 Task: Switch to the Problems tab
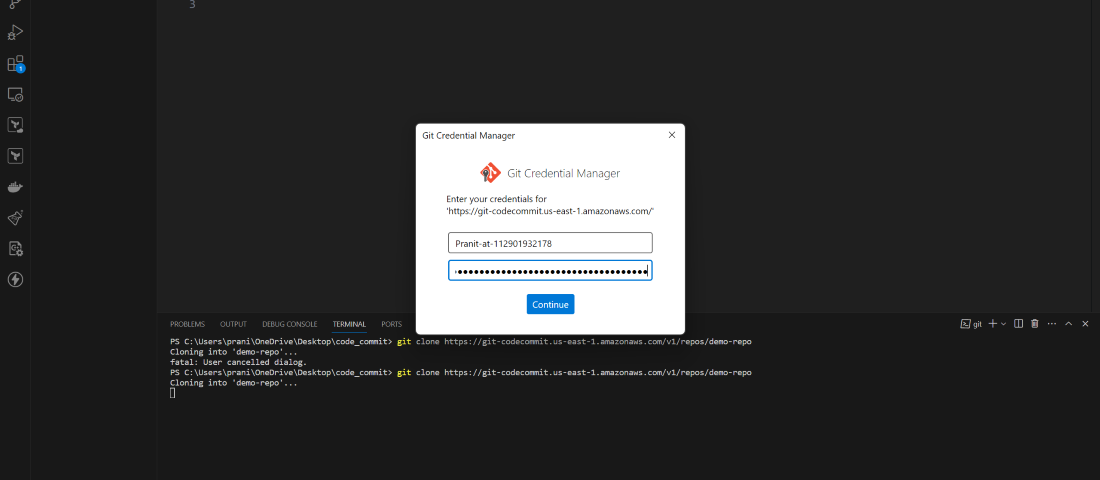pyautogui.click(x=187, y=324)
